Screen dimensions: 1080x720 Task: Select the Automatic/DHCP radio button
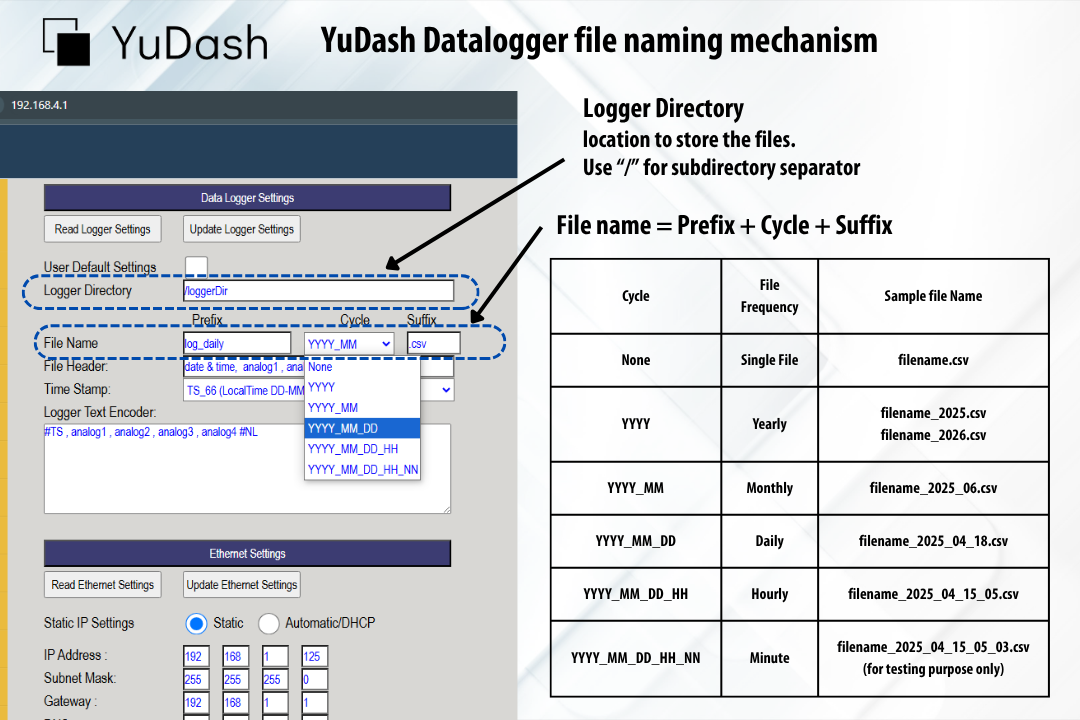click(268, 623)
